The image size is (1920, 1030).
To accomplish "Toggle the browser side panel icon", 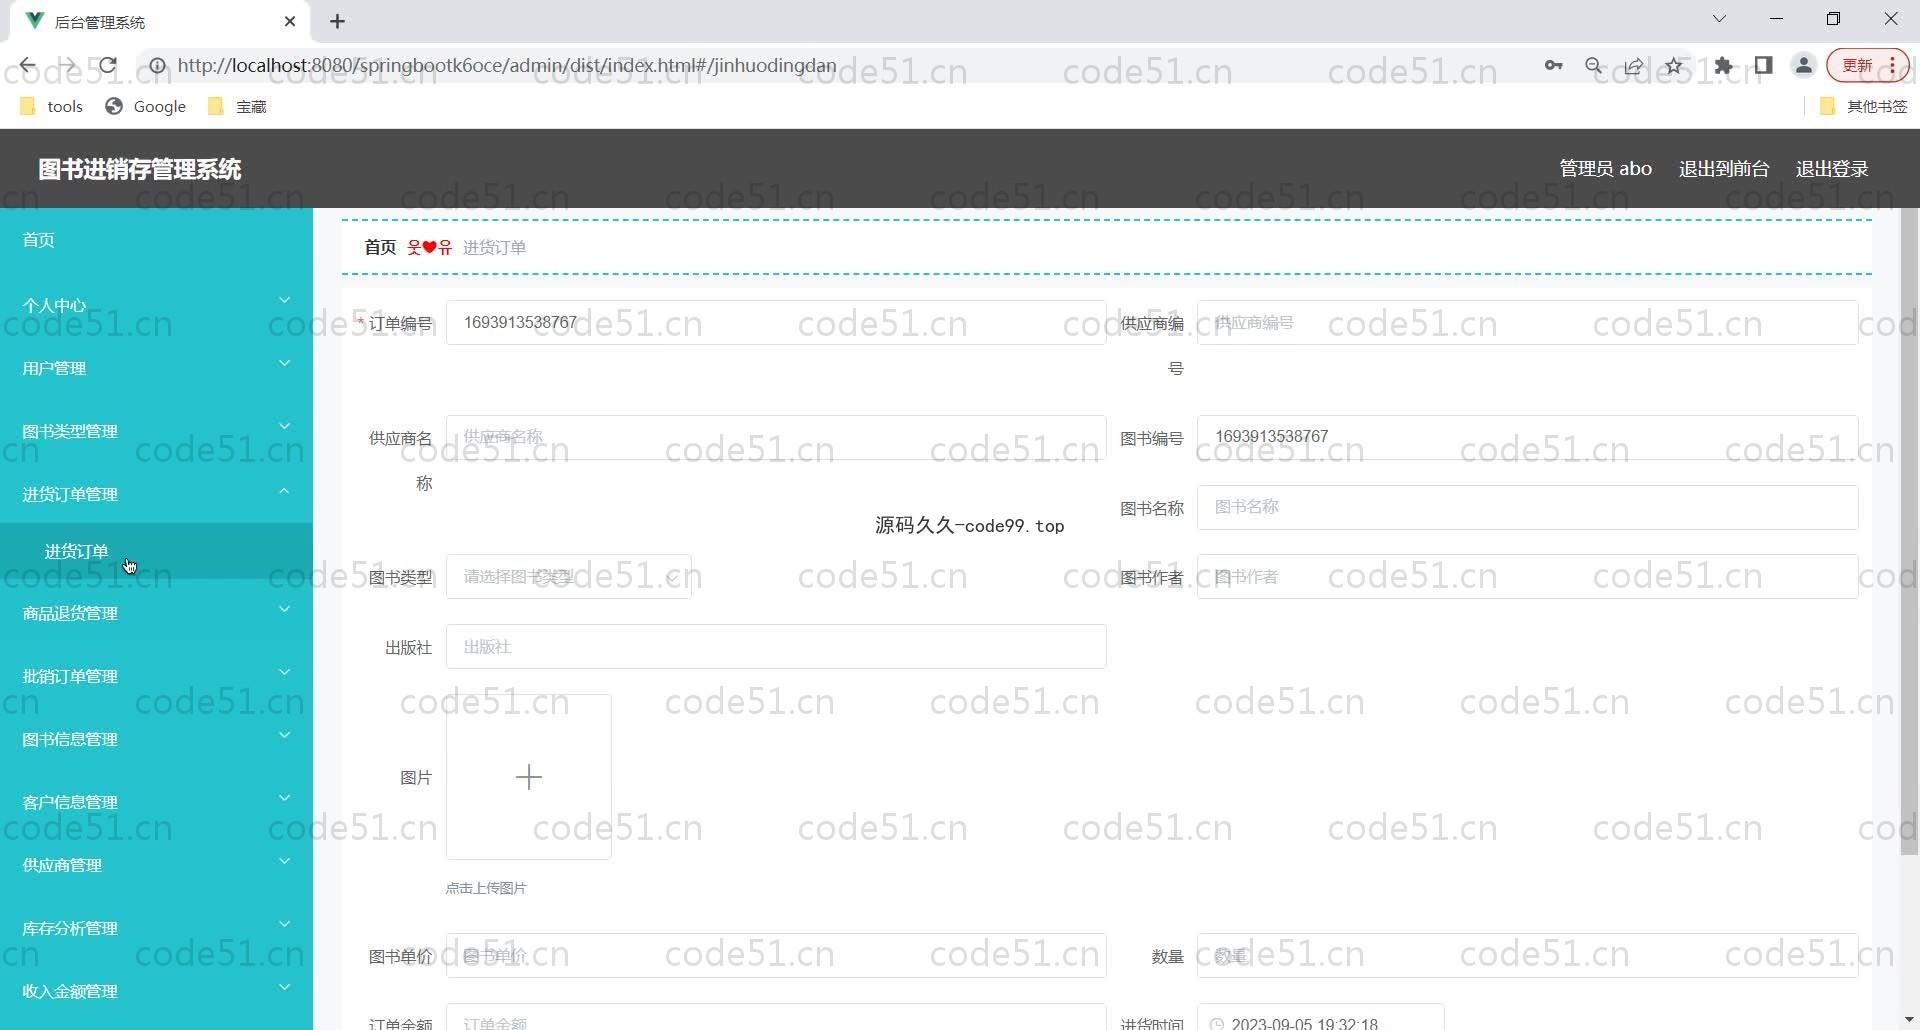I will pyautogui.click(x=1763, y=66).
